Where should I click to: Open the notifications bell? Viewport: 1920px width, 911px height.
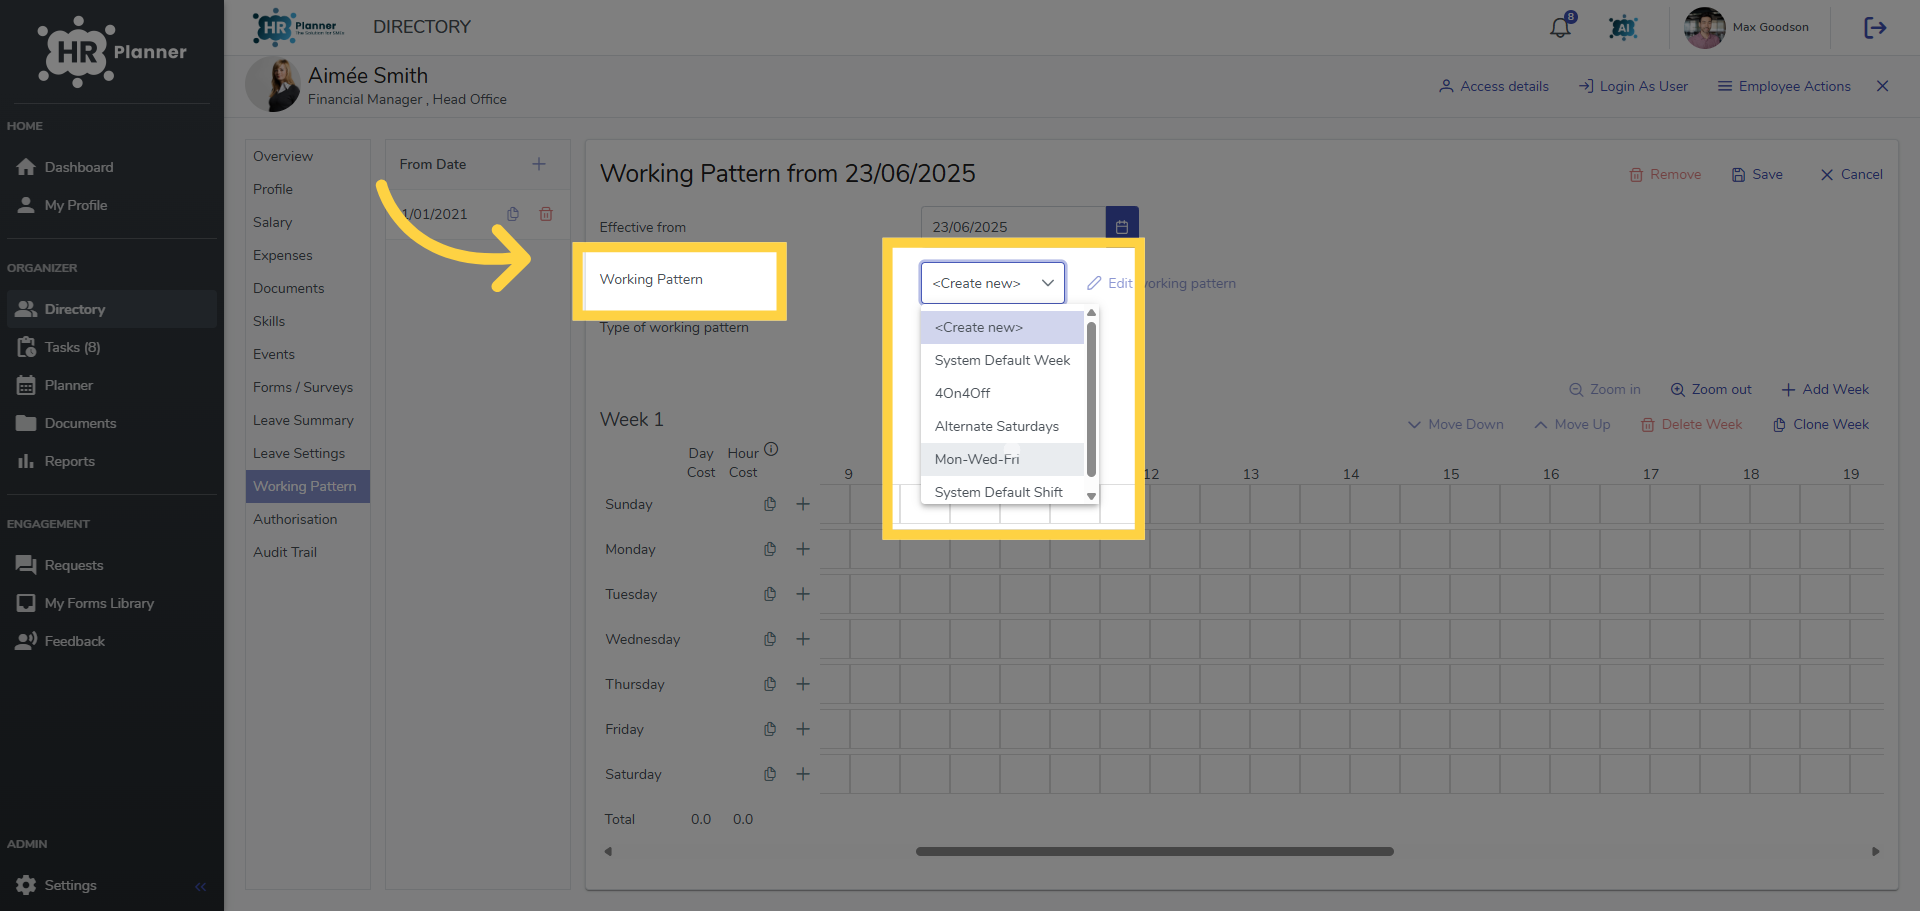click(x=1560, y=27)
